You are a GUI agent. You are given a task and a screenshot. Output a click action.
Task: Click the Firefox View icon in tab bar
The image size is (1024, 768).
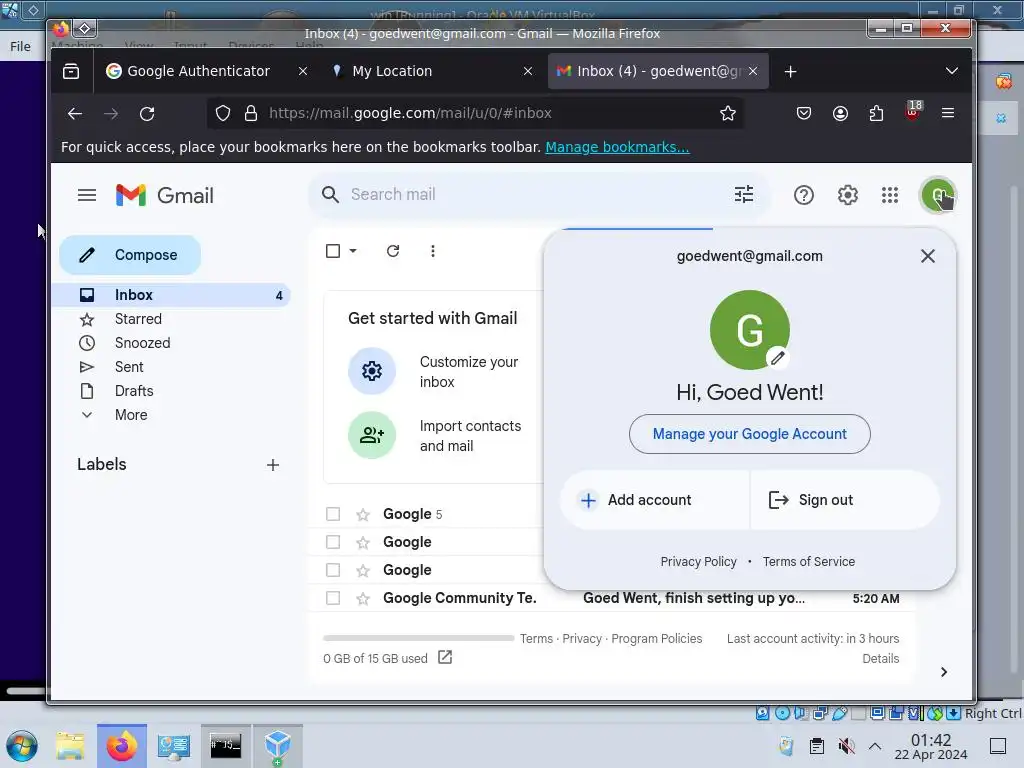[71, 71]
